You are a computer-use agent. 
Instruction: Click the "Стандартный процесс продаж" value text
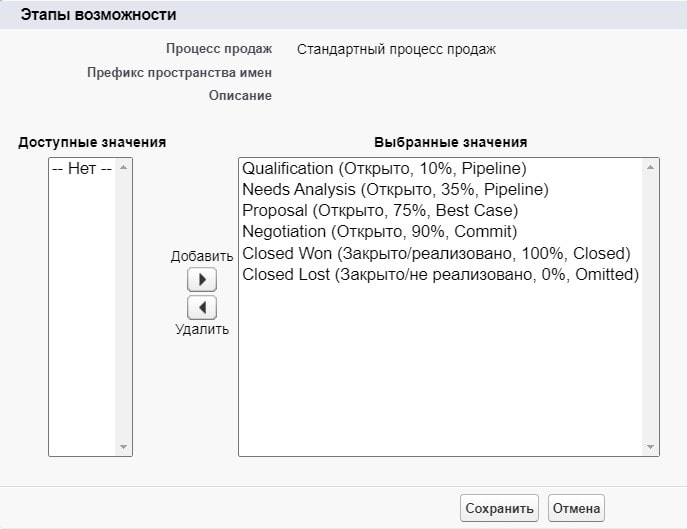point(396,49)
